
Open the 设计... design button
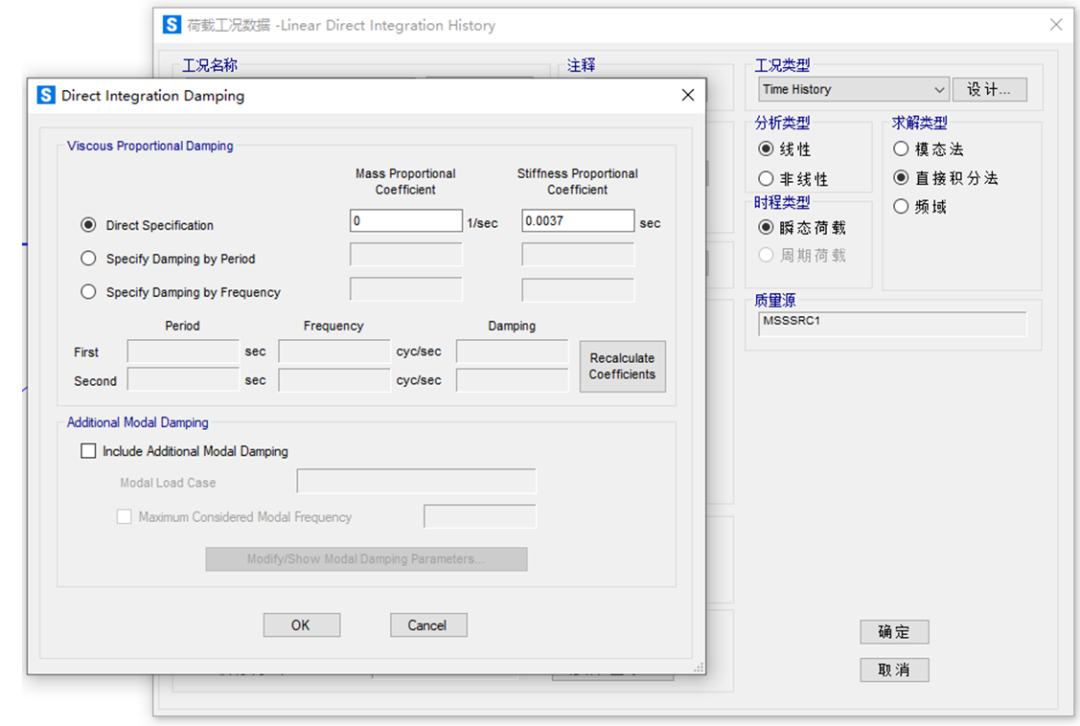pos(989,90)
